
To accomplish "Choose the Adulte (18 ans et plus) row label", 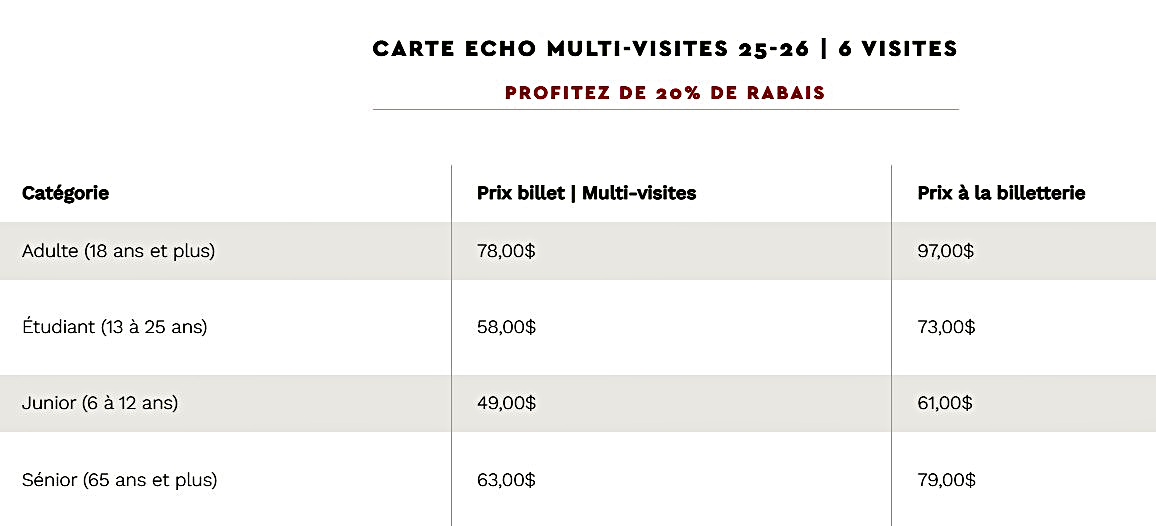I will pos(118,251).
